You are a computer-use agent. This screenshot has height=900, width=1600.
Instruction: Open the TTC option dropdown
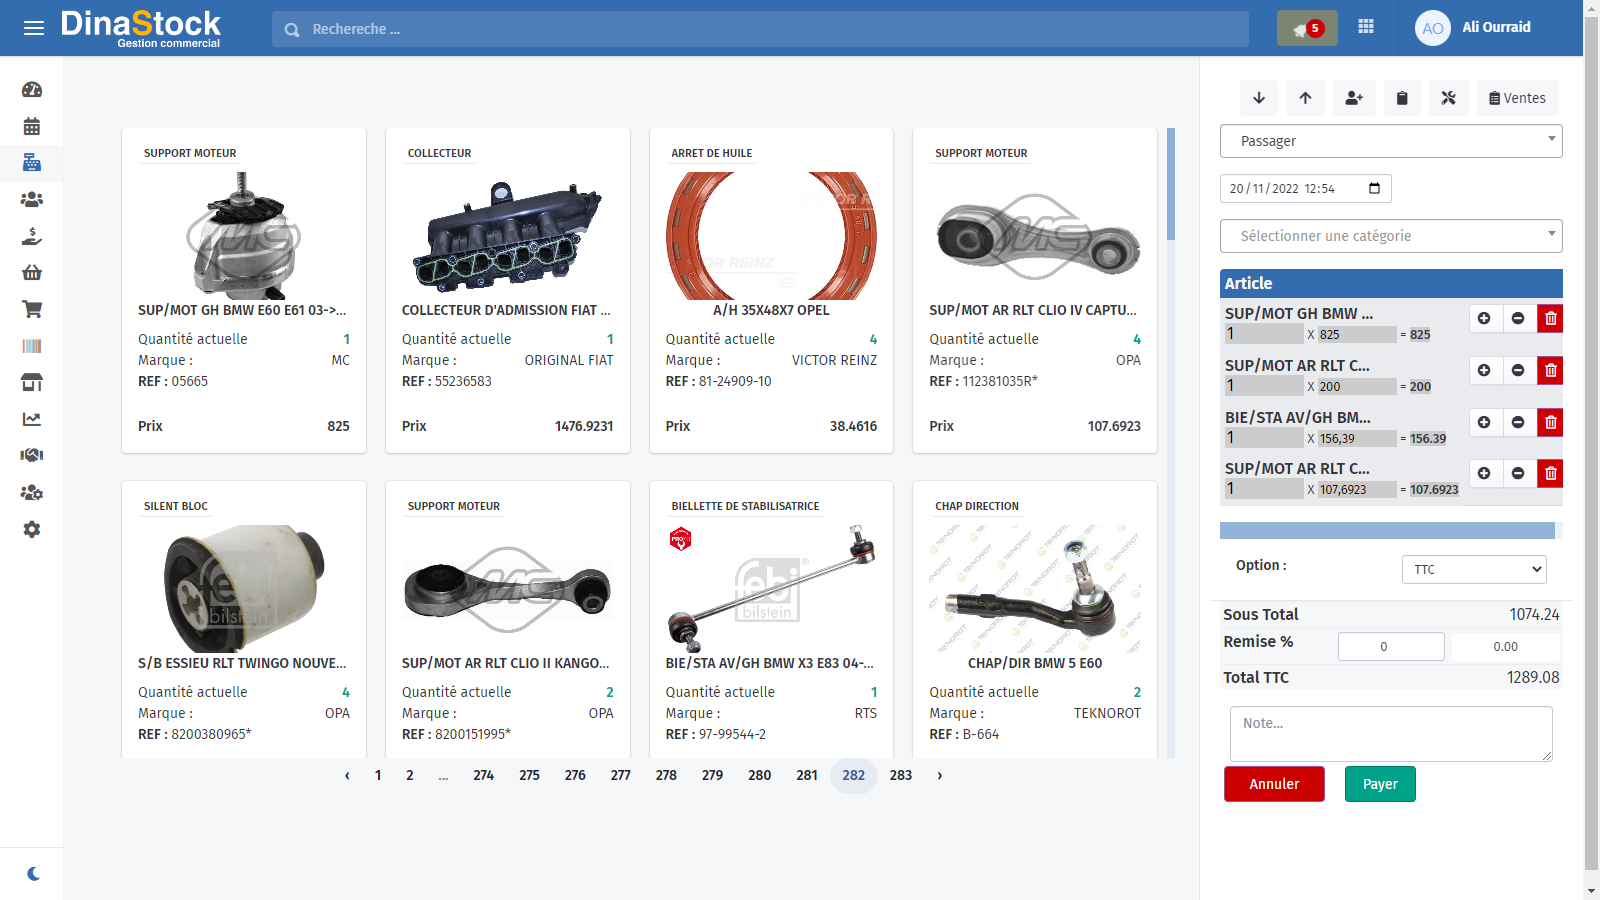pyautogui.click(x=1473, y=569)
